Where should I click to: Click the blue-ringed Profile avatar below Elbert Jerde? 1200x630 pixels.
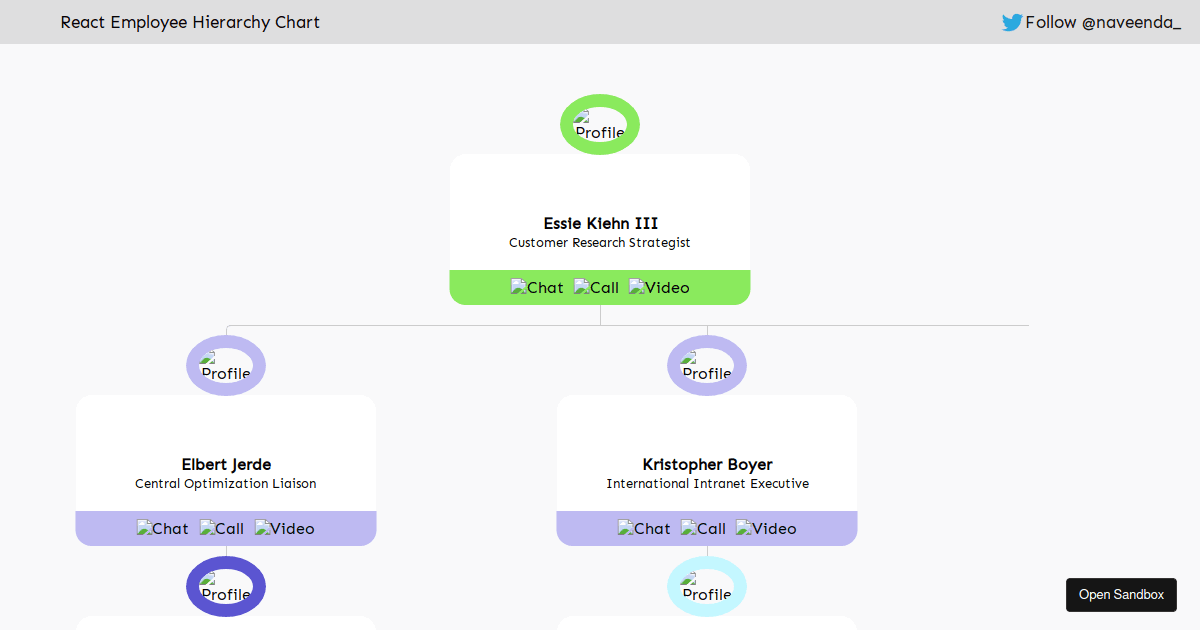[x=225, y=587]
